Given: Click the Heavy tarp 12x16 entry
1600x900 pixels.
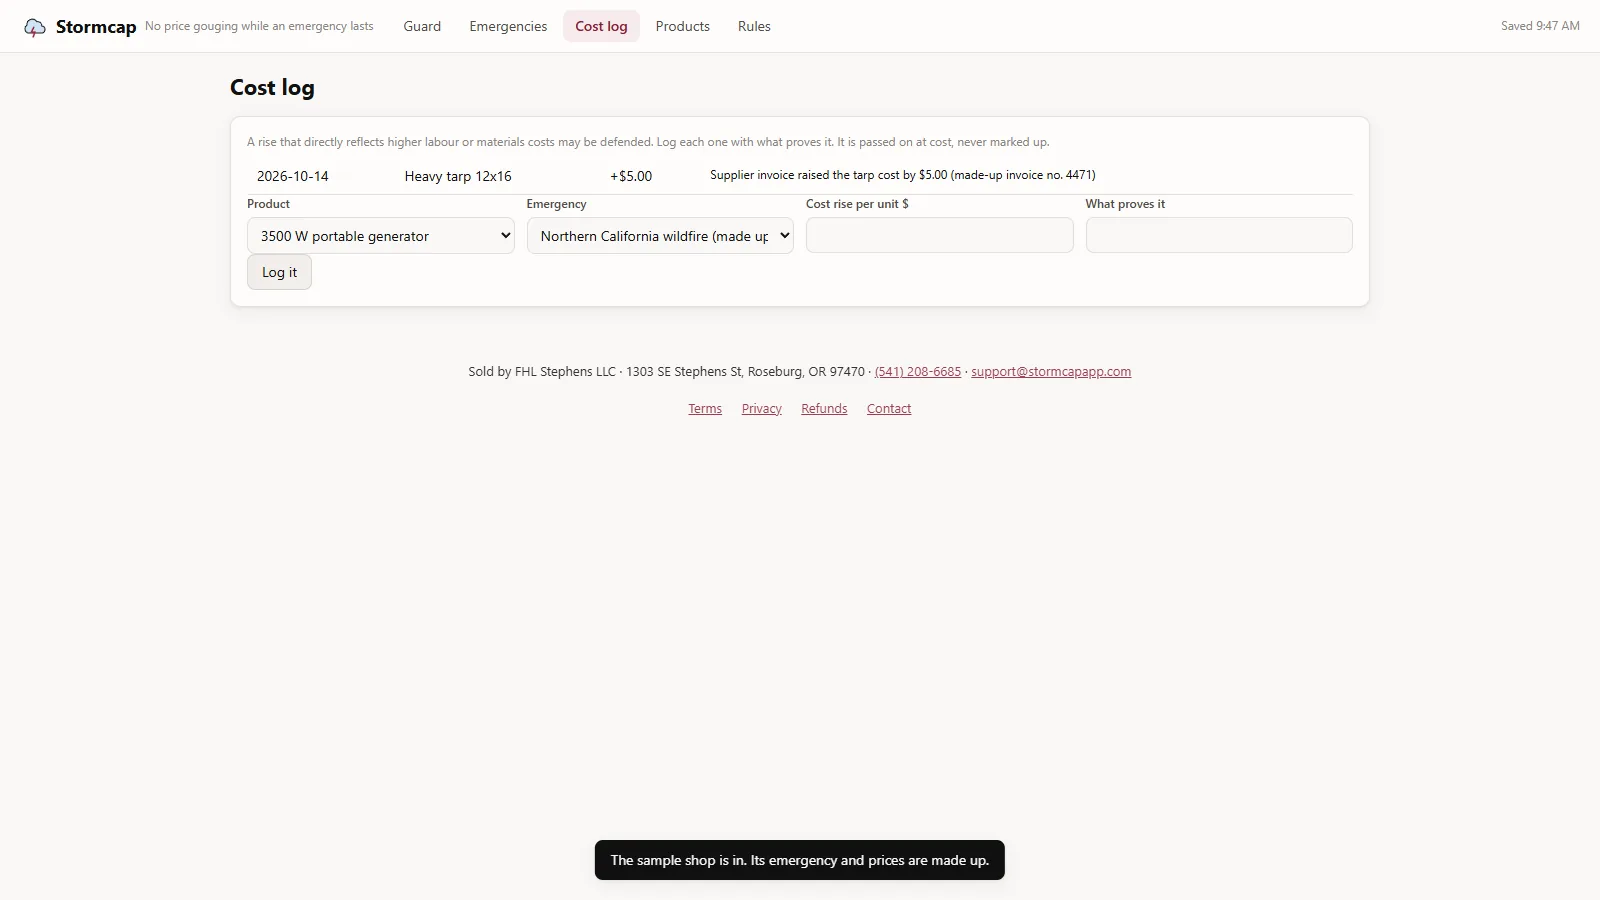Looking at the screenshot, I should (x=458, y=176).
